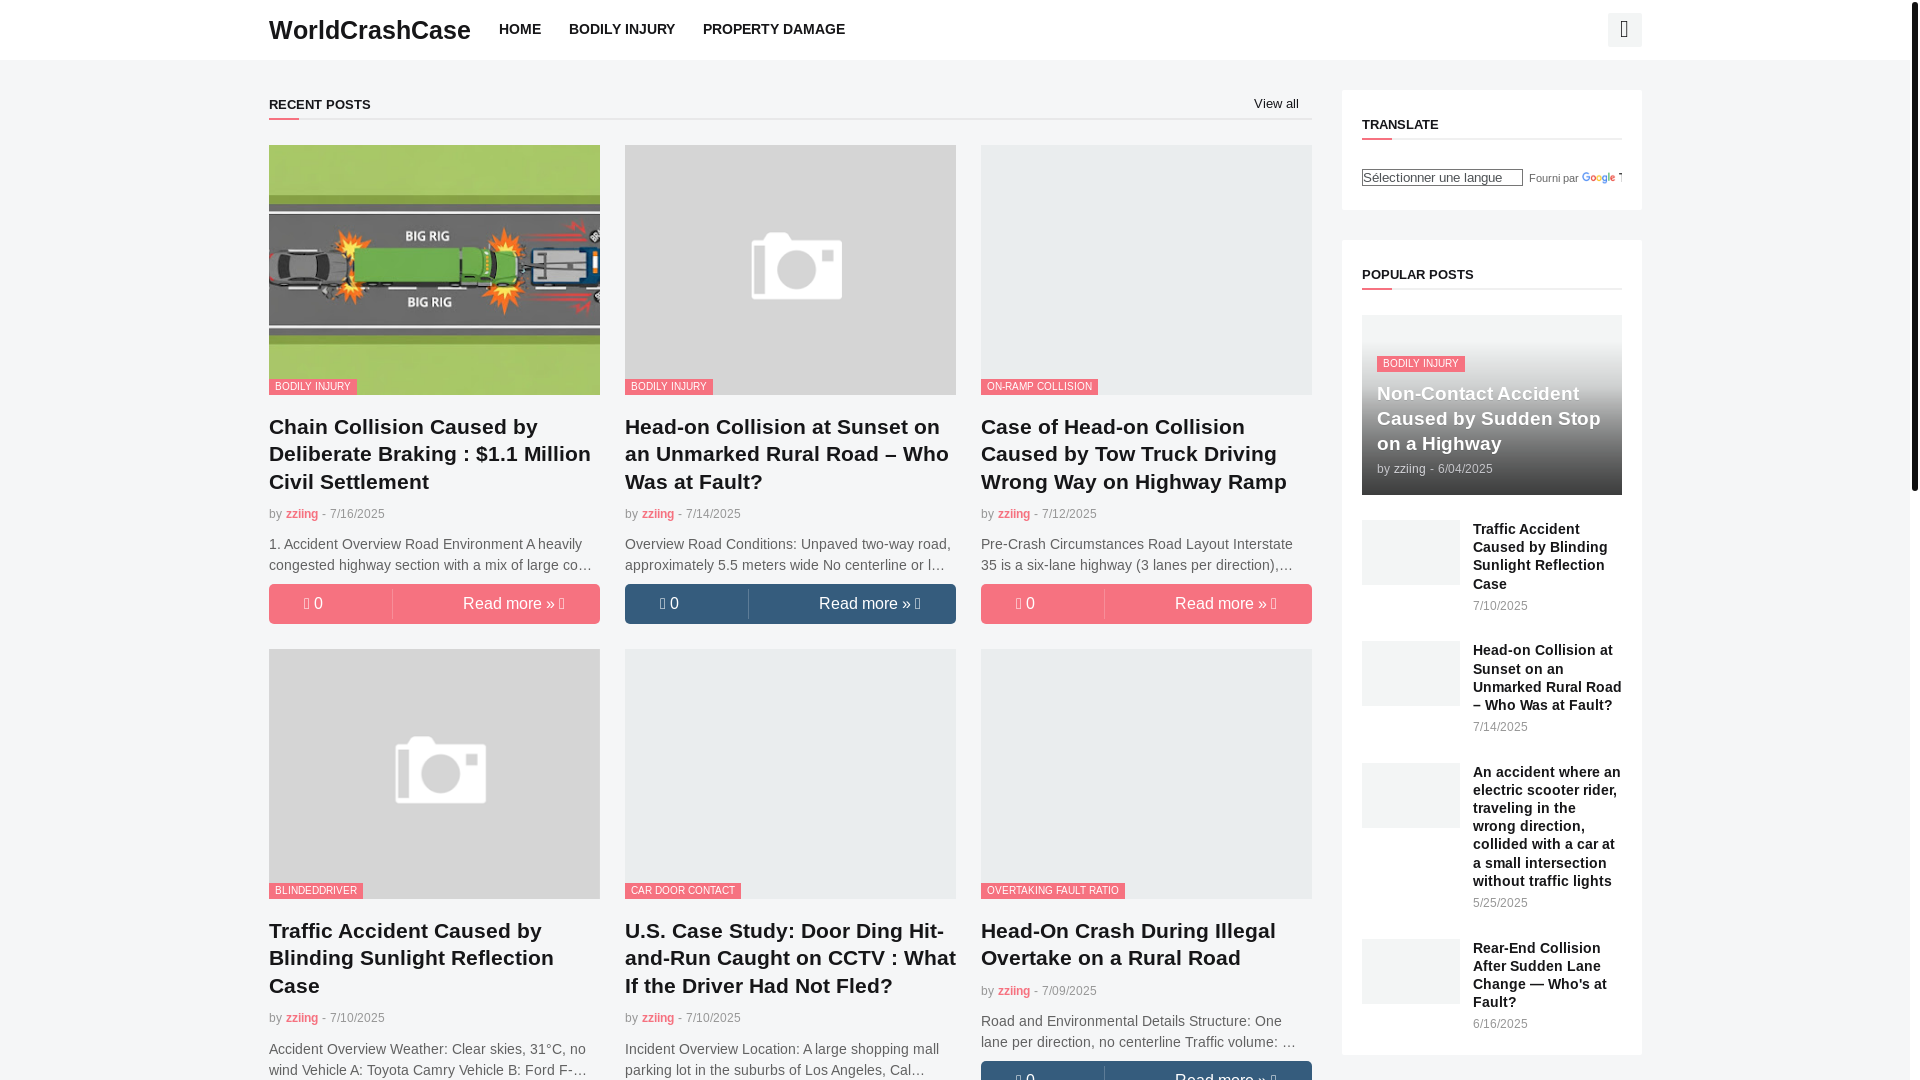The image size is (1920, 1080).
Task: Click BLINDEDDRIVER category tag
Action: pos(316,891)
